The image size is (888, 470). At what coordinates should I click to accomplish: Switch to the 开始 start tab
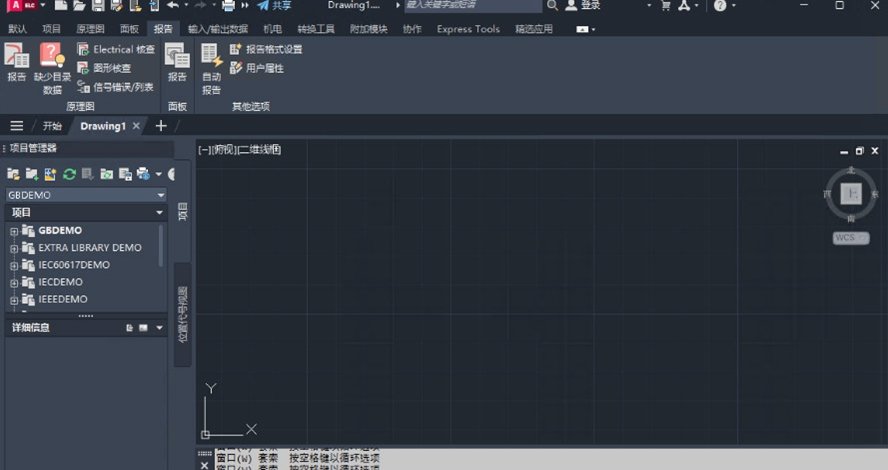52,126
